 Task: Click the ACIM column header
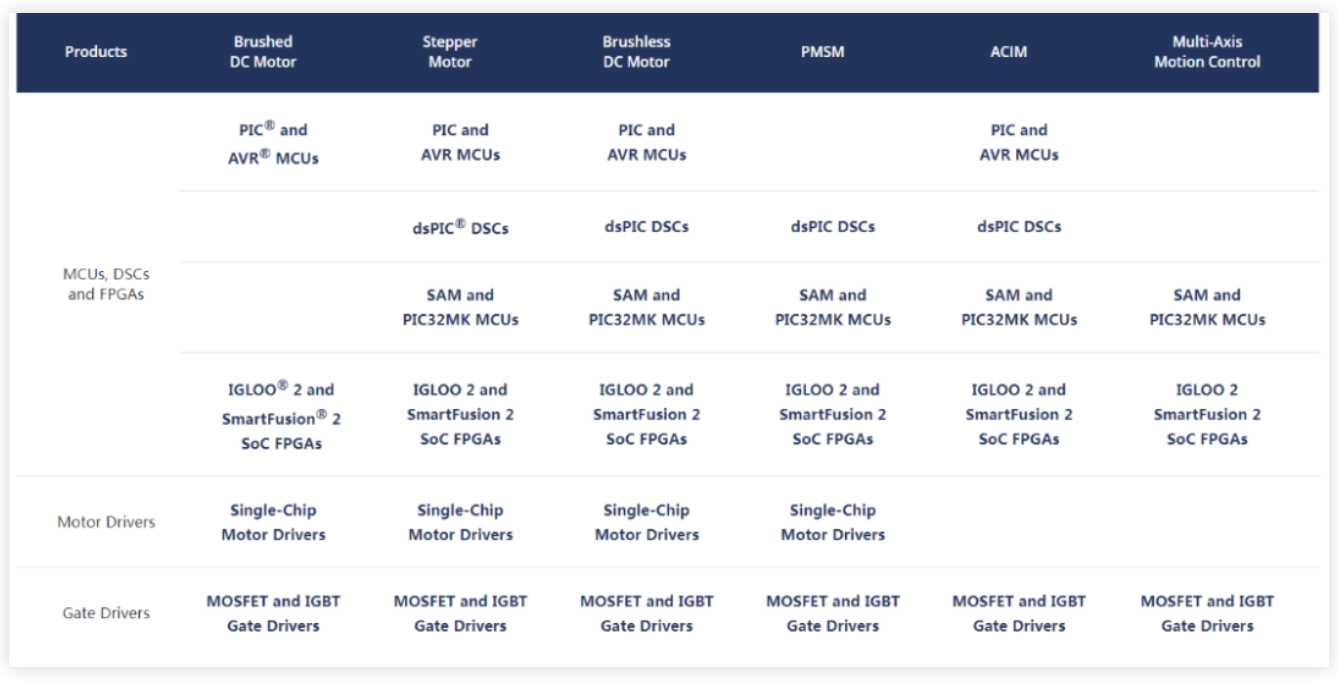click(x=1008, y=52)
